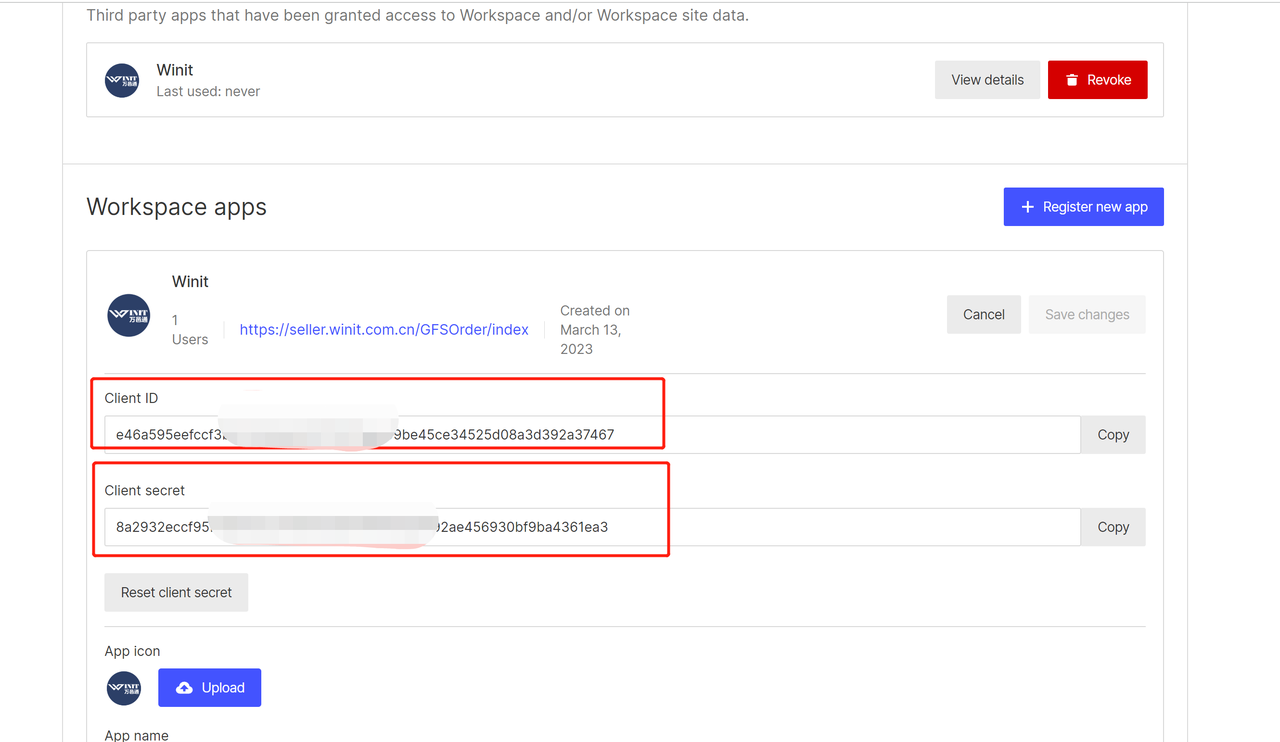Viewport: 1280px width, 742px height.
Task: Register a new app
Action: 1083,207
